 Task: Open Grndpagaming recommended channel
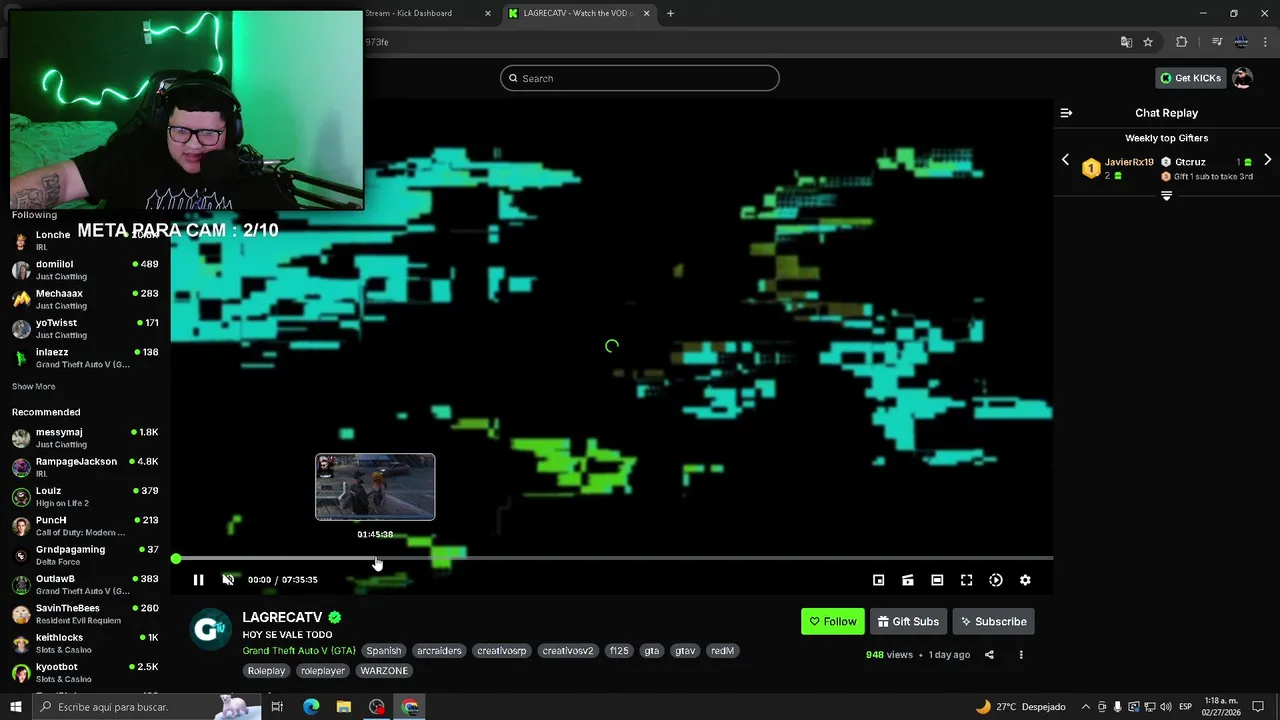pyautogui.click(x=85, y=555)
